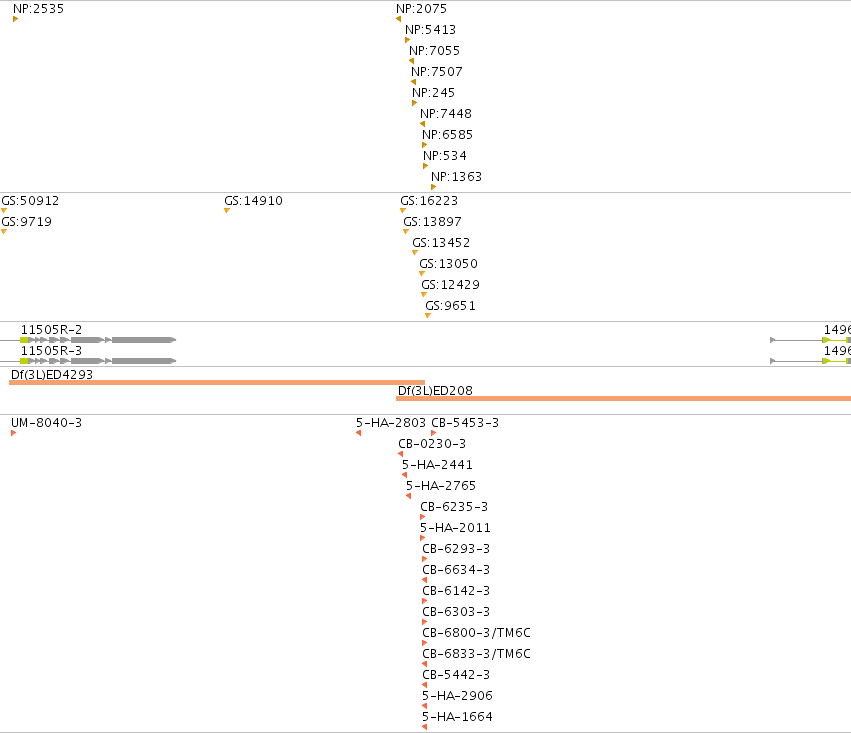The height and width of the screenshot is (733, 851).
Task: Select the CB-5453-3 insertion label
Action: coord(465,423)
